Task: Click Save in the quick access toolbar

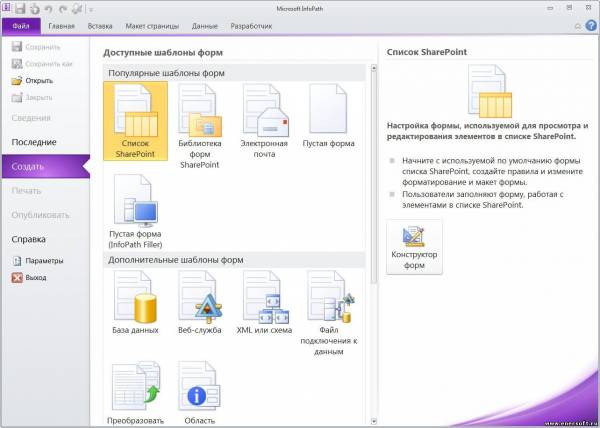Action: point(20,9)
